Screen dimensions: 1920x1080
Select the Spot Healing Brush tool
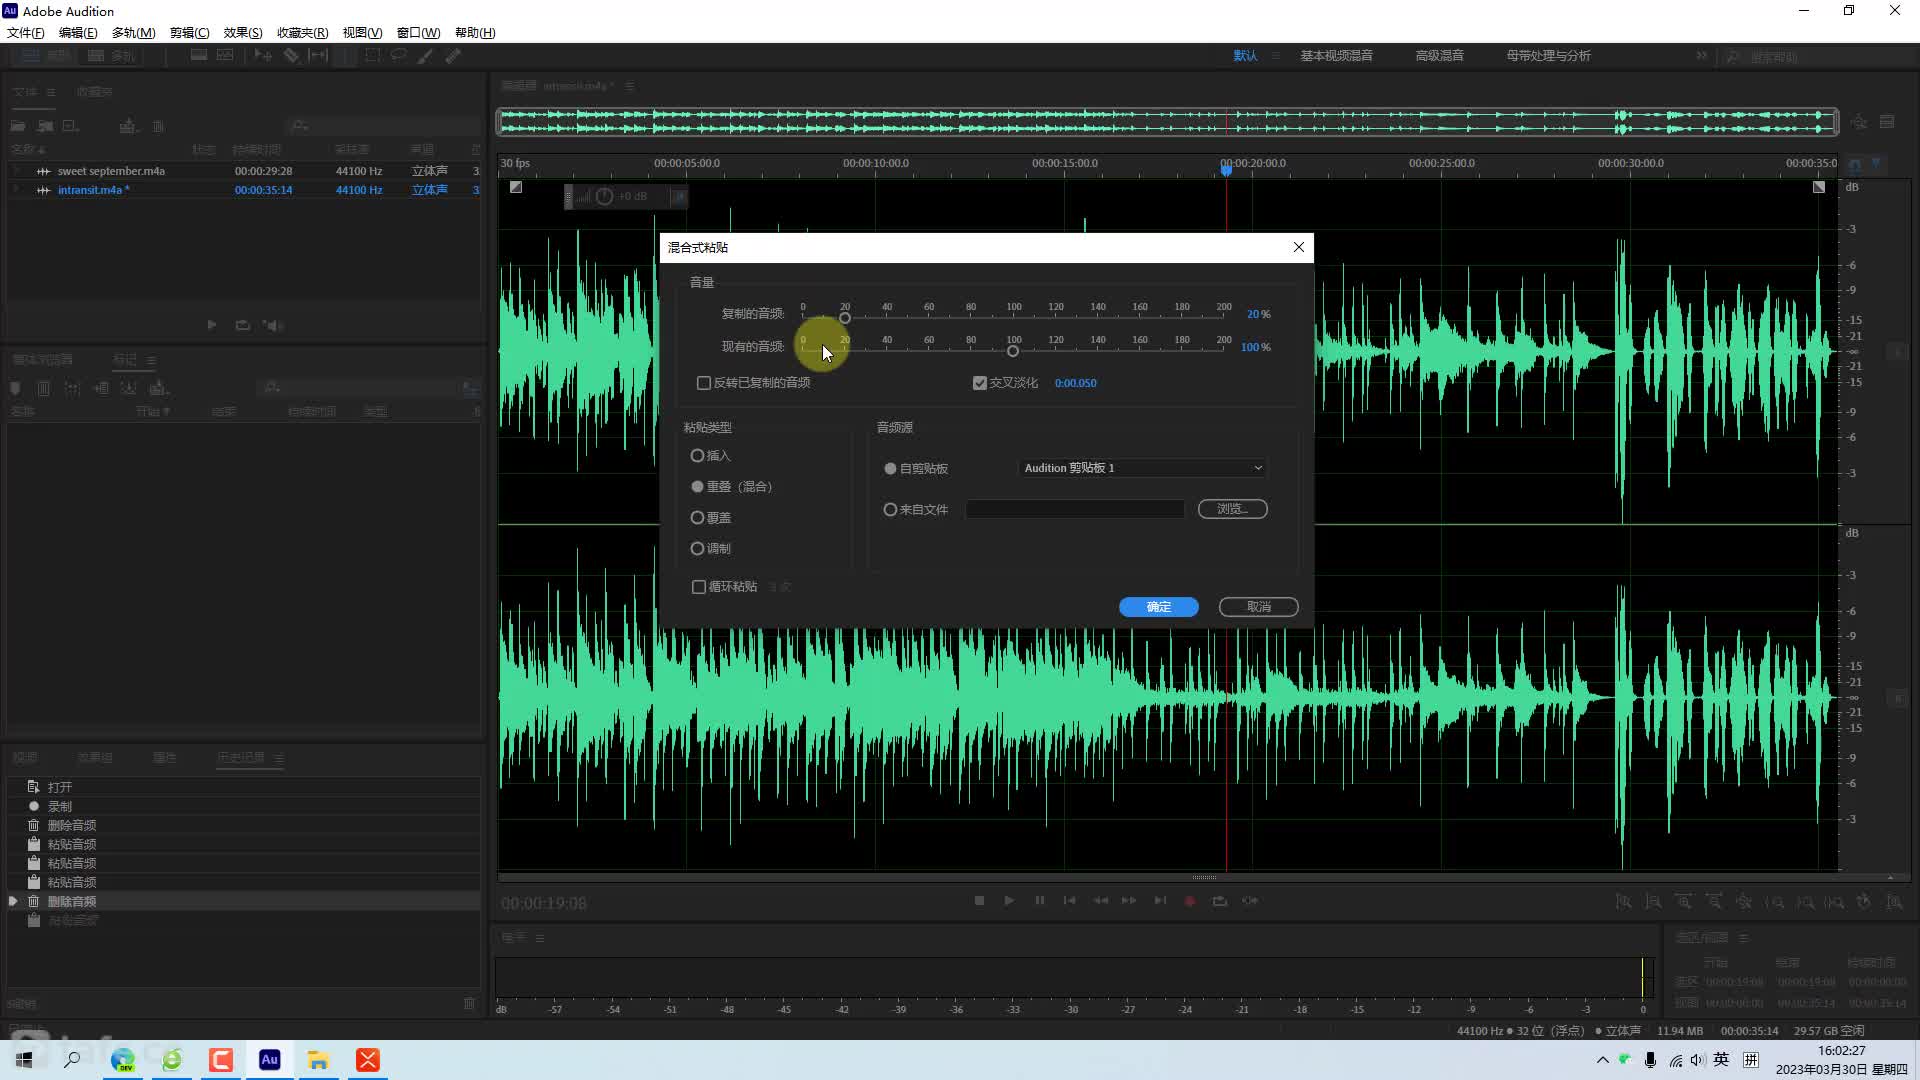pos(453,56)
